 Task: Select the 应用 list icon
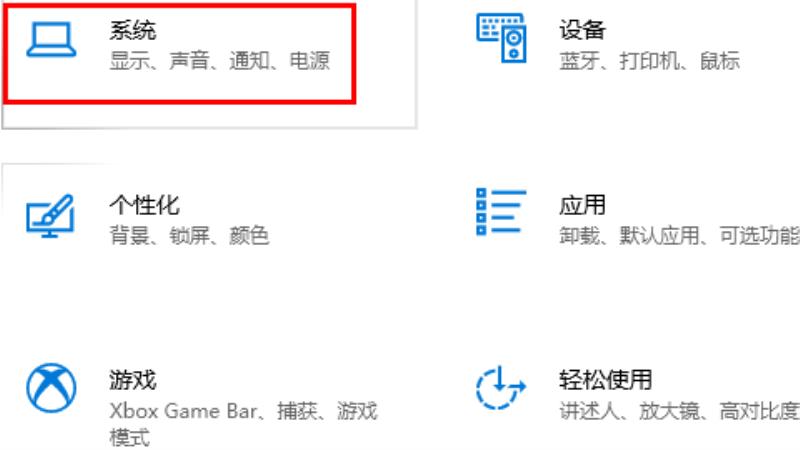pos(501,212)
